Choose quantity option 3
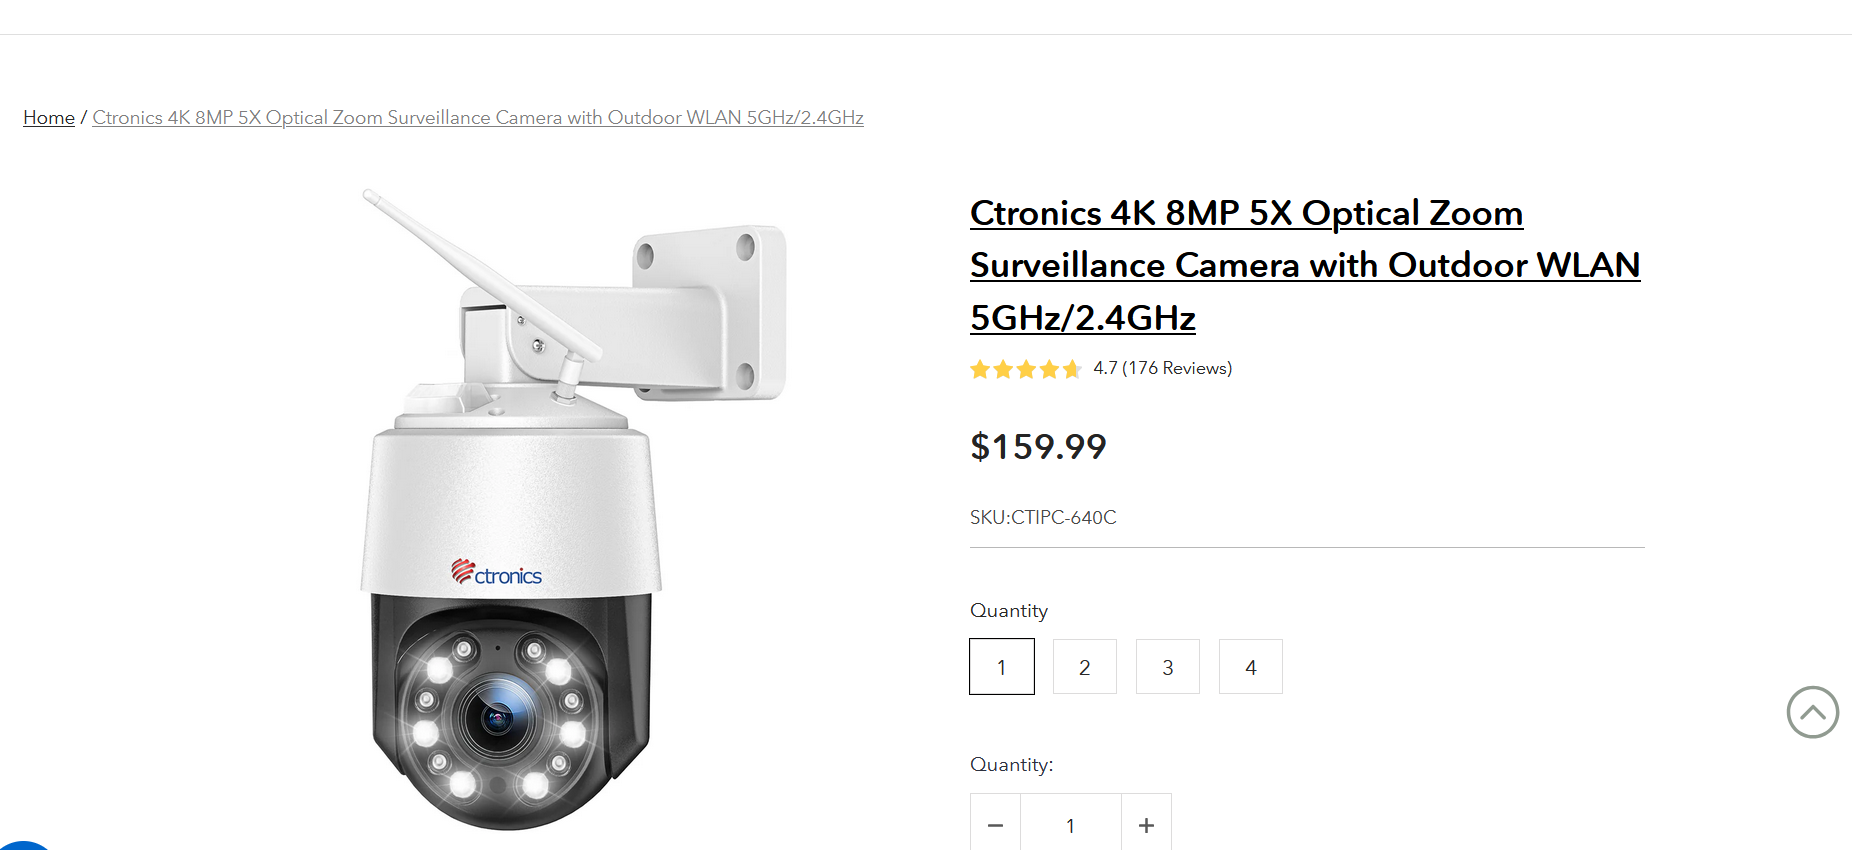This screenshot has height=850, width=1852. 1167,667
